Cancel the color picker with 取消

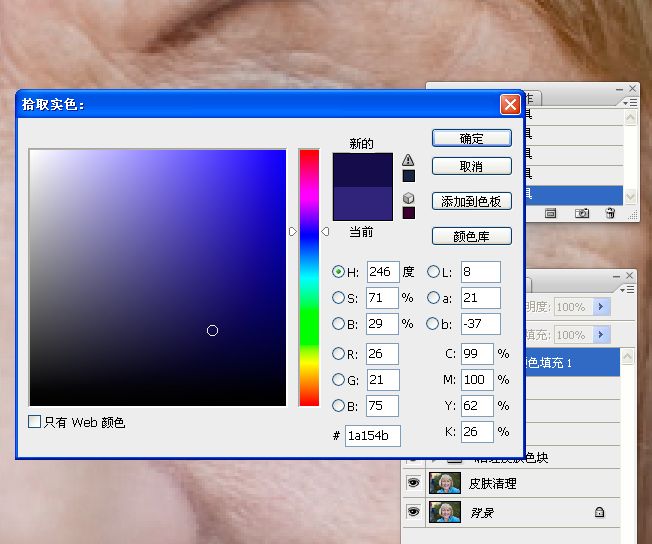(x=472, y=166)
